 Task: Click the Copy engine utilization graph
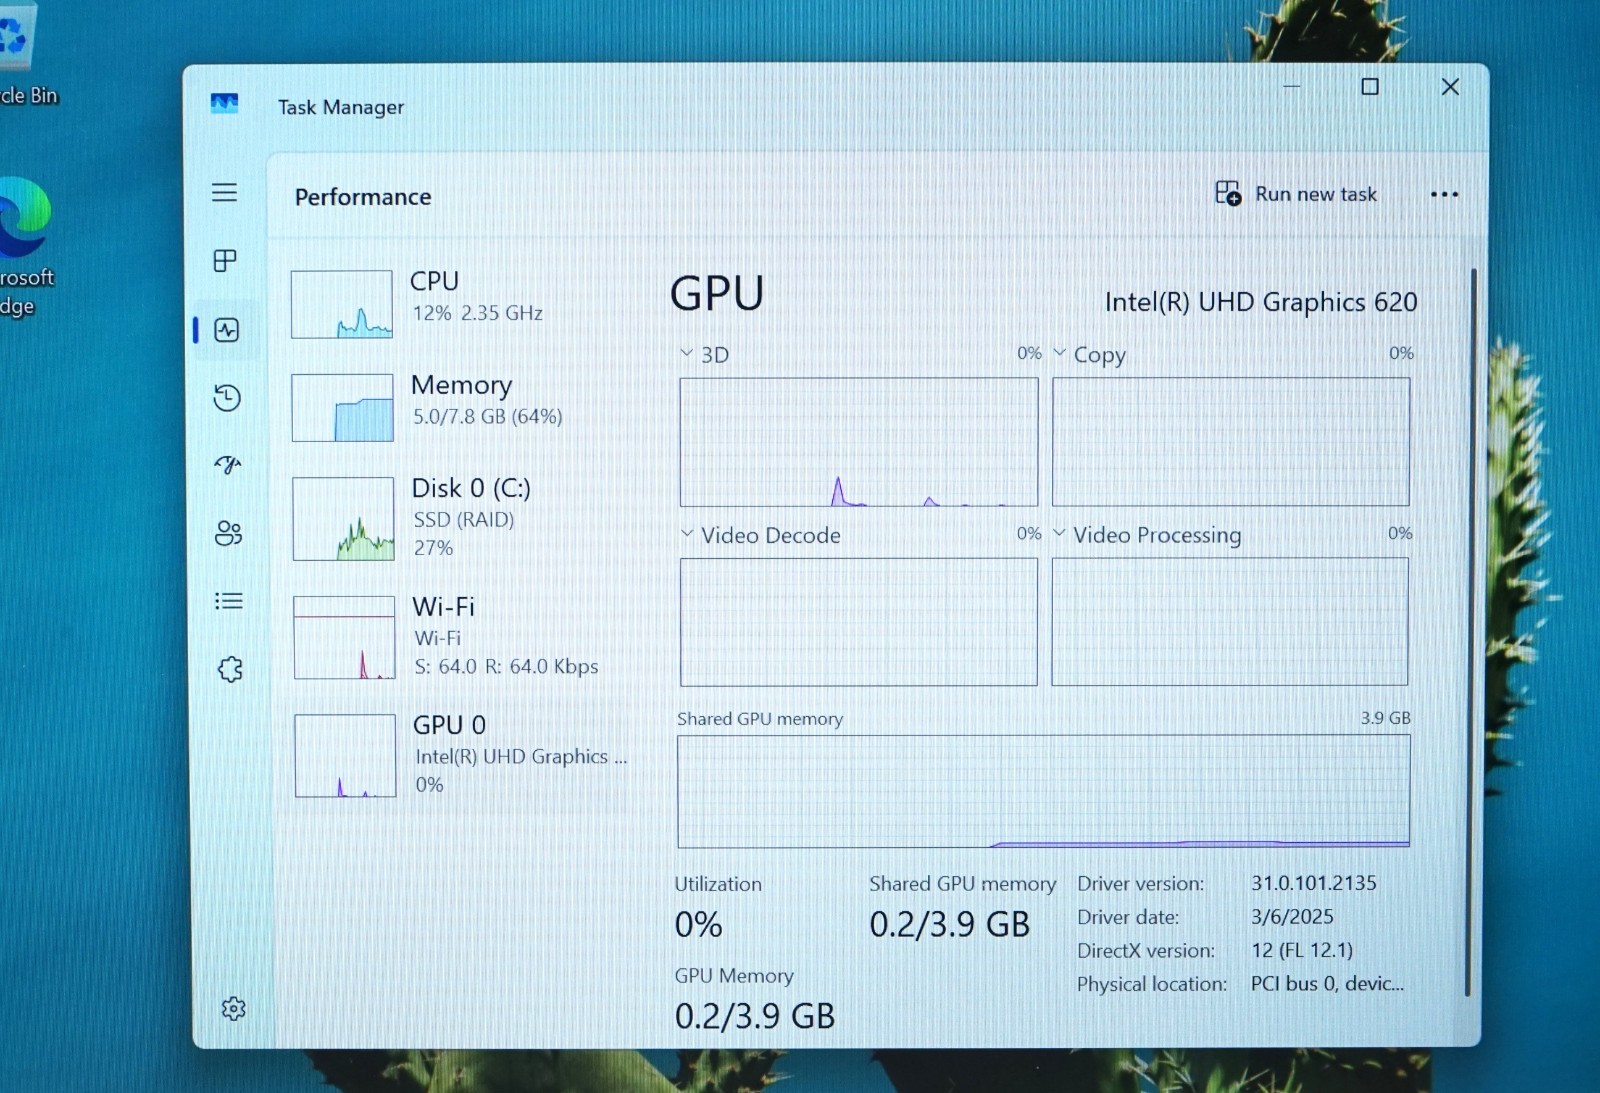tap(1231, 442)
